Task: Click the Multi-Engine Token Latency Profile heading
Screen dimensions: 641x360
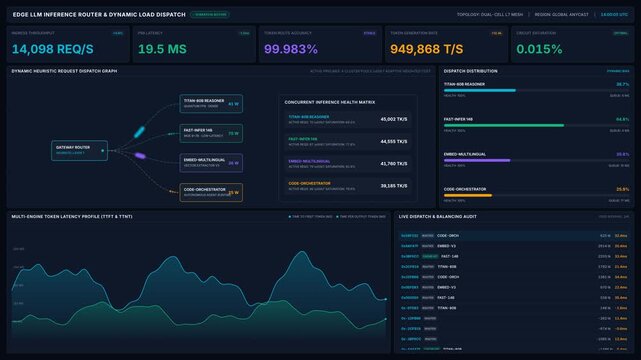Action: click(x=72, y=217)
